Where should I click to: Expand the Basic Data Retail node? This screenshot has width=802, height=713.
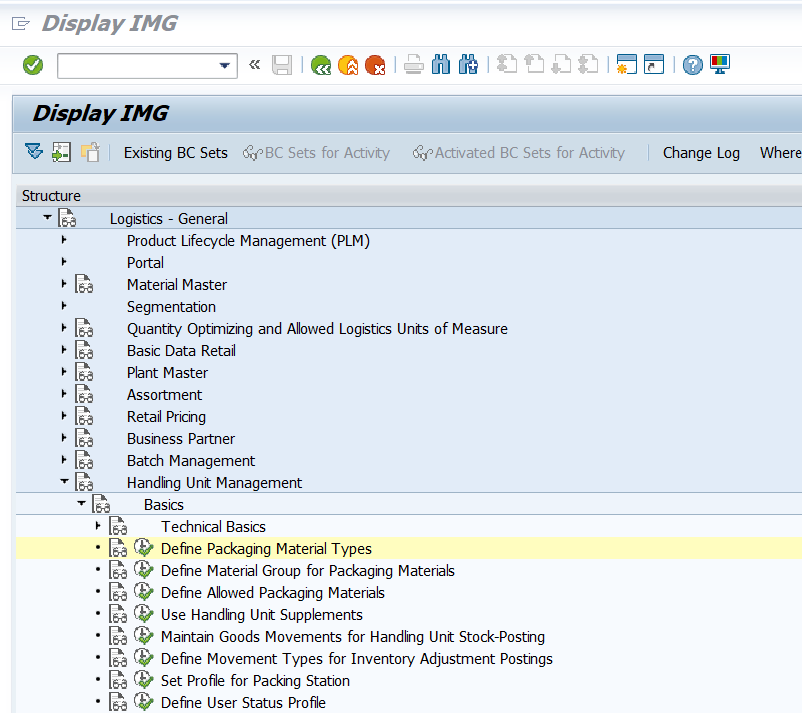tap(64, 349)
